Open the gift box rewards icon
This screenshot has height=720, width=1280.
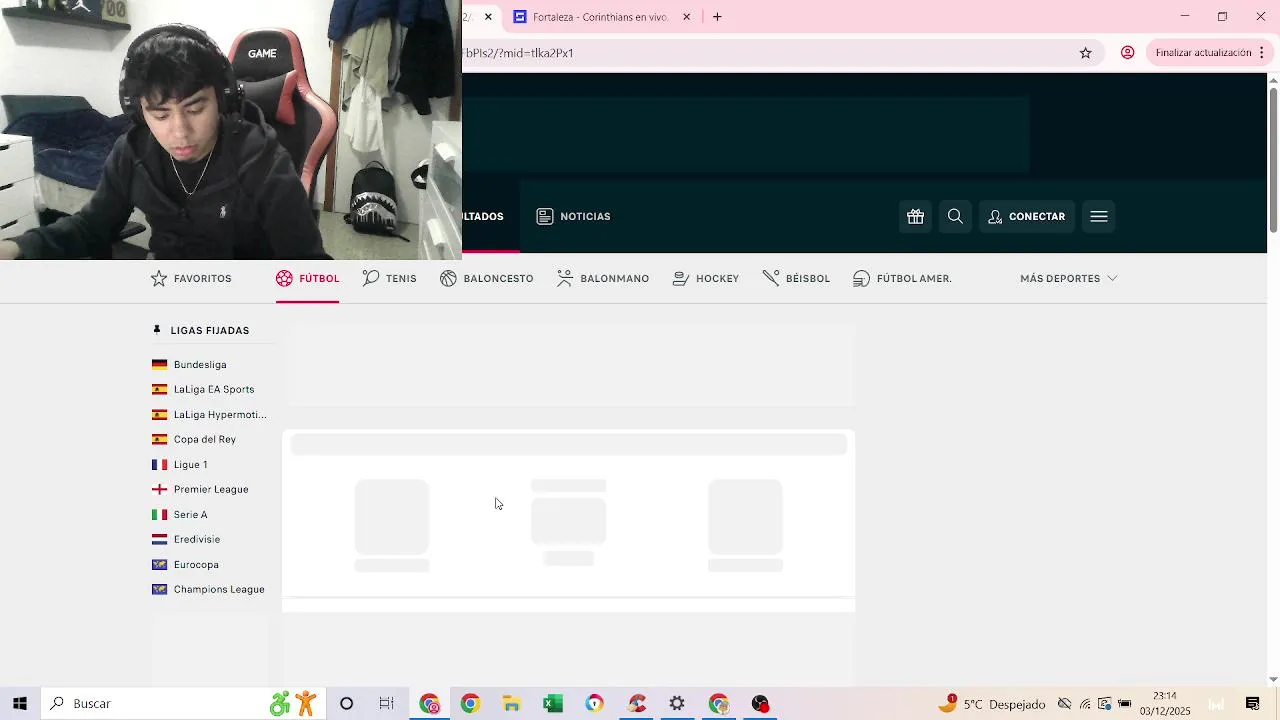(915, 216)
